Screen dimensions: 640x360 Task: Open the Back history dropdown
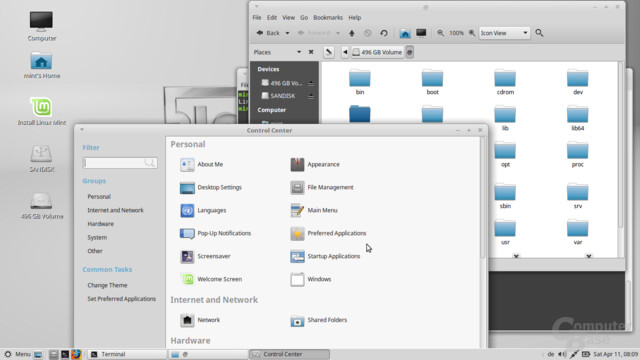click(x=287, y=33)
